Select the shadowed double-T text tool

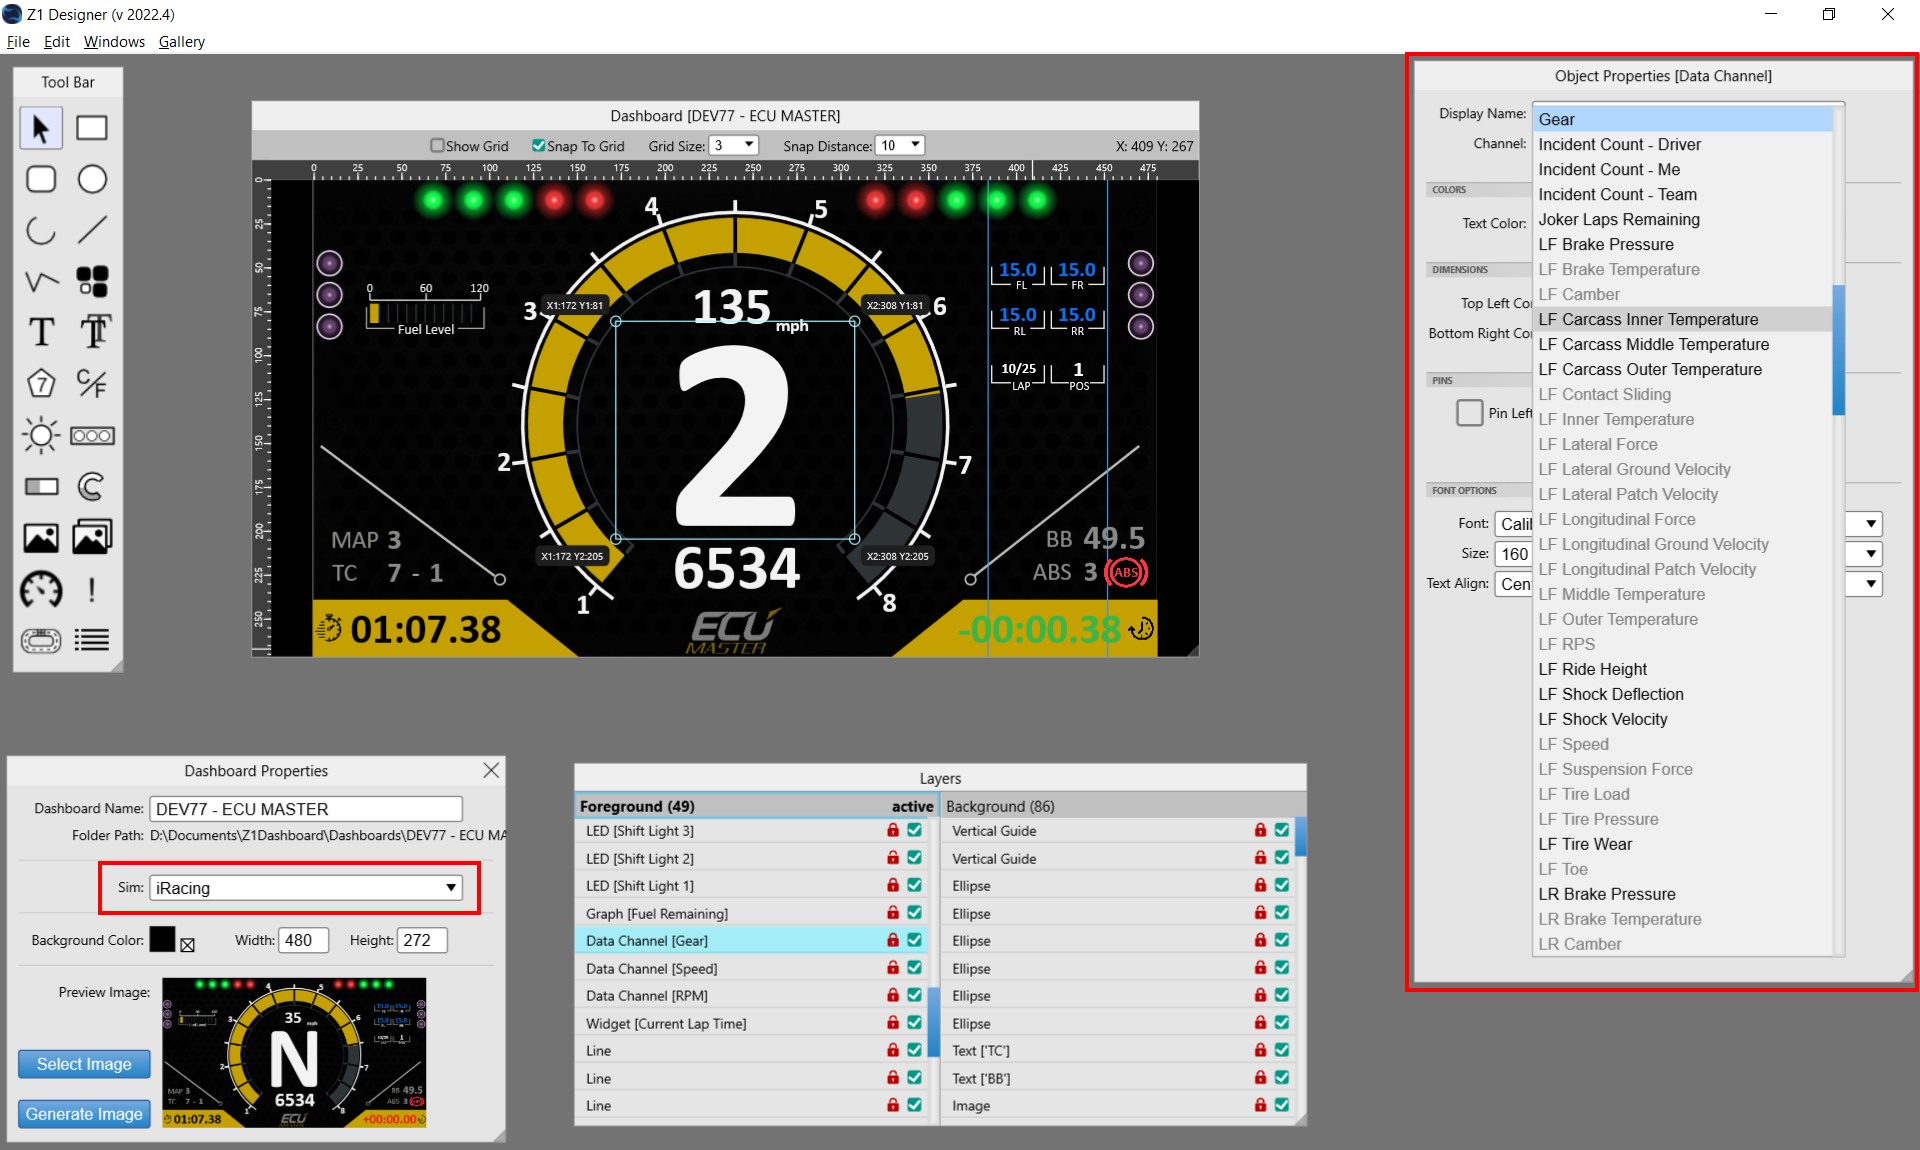point(94,332)
